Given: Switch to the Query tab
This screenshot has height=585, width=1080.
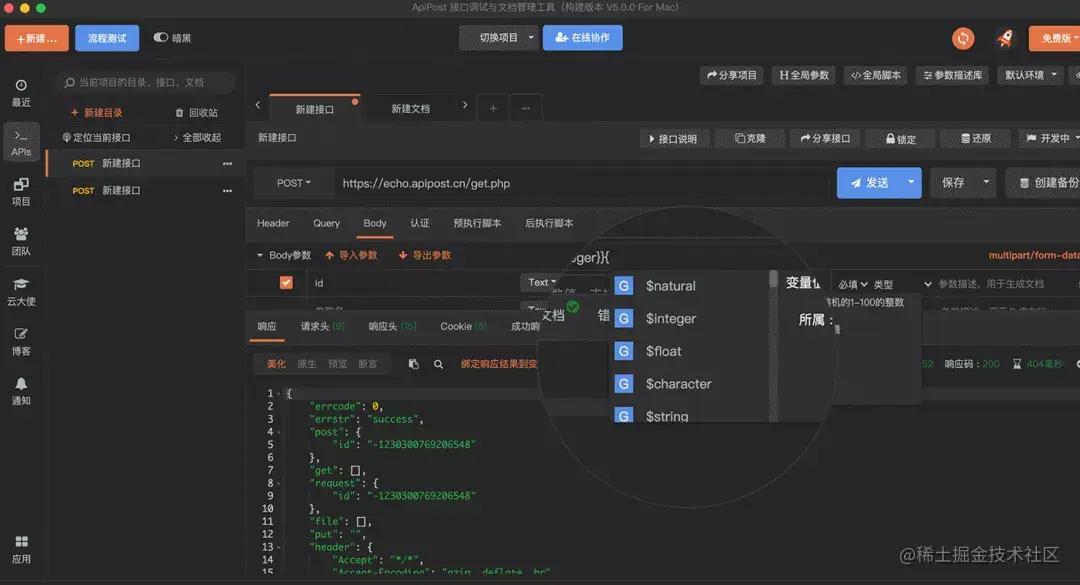Looking at the screenshot, I should pos(327,223).
